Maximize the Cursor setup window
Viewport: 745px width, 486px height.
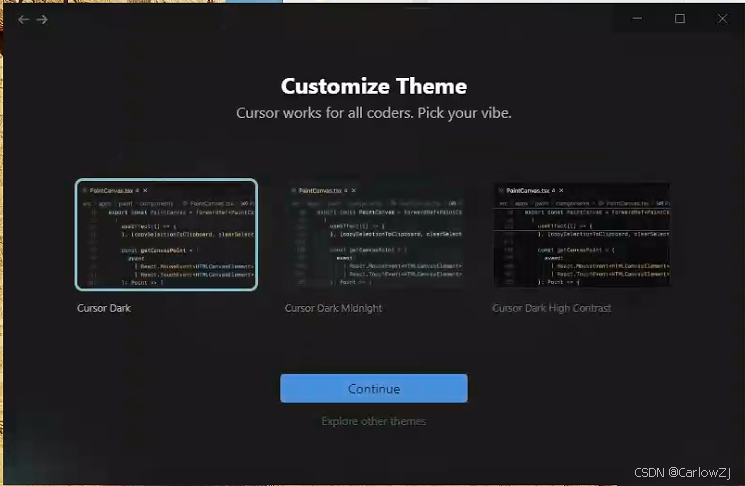coord(680,19)
